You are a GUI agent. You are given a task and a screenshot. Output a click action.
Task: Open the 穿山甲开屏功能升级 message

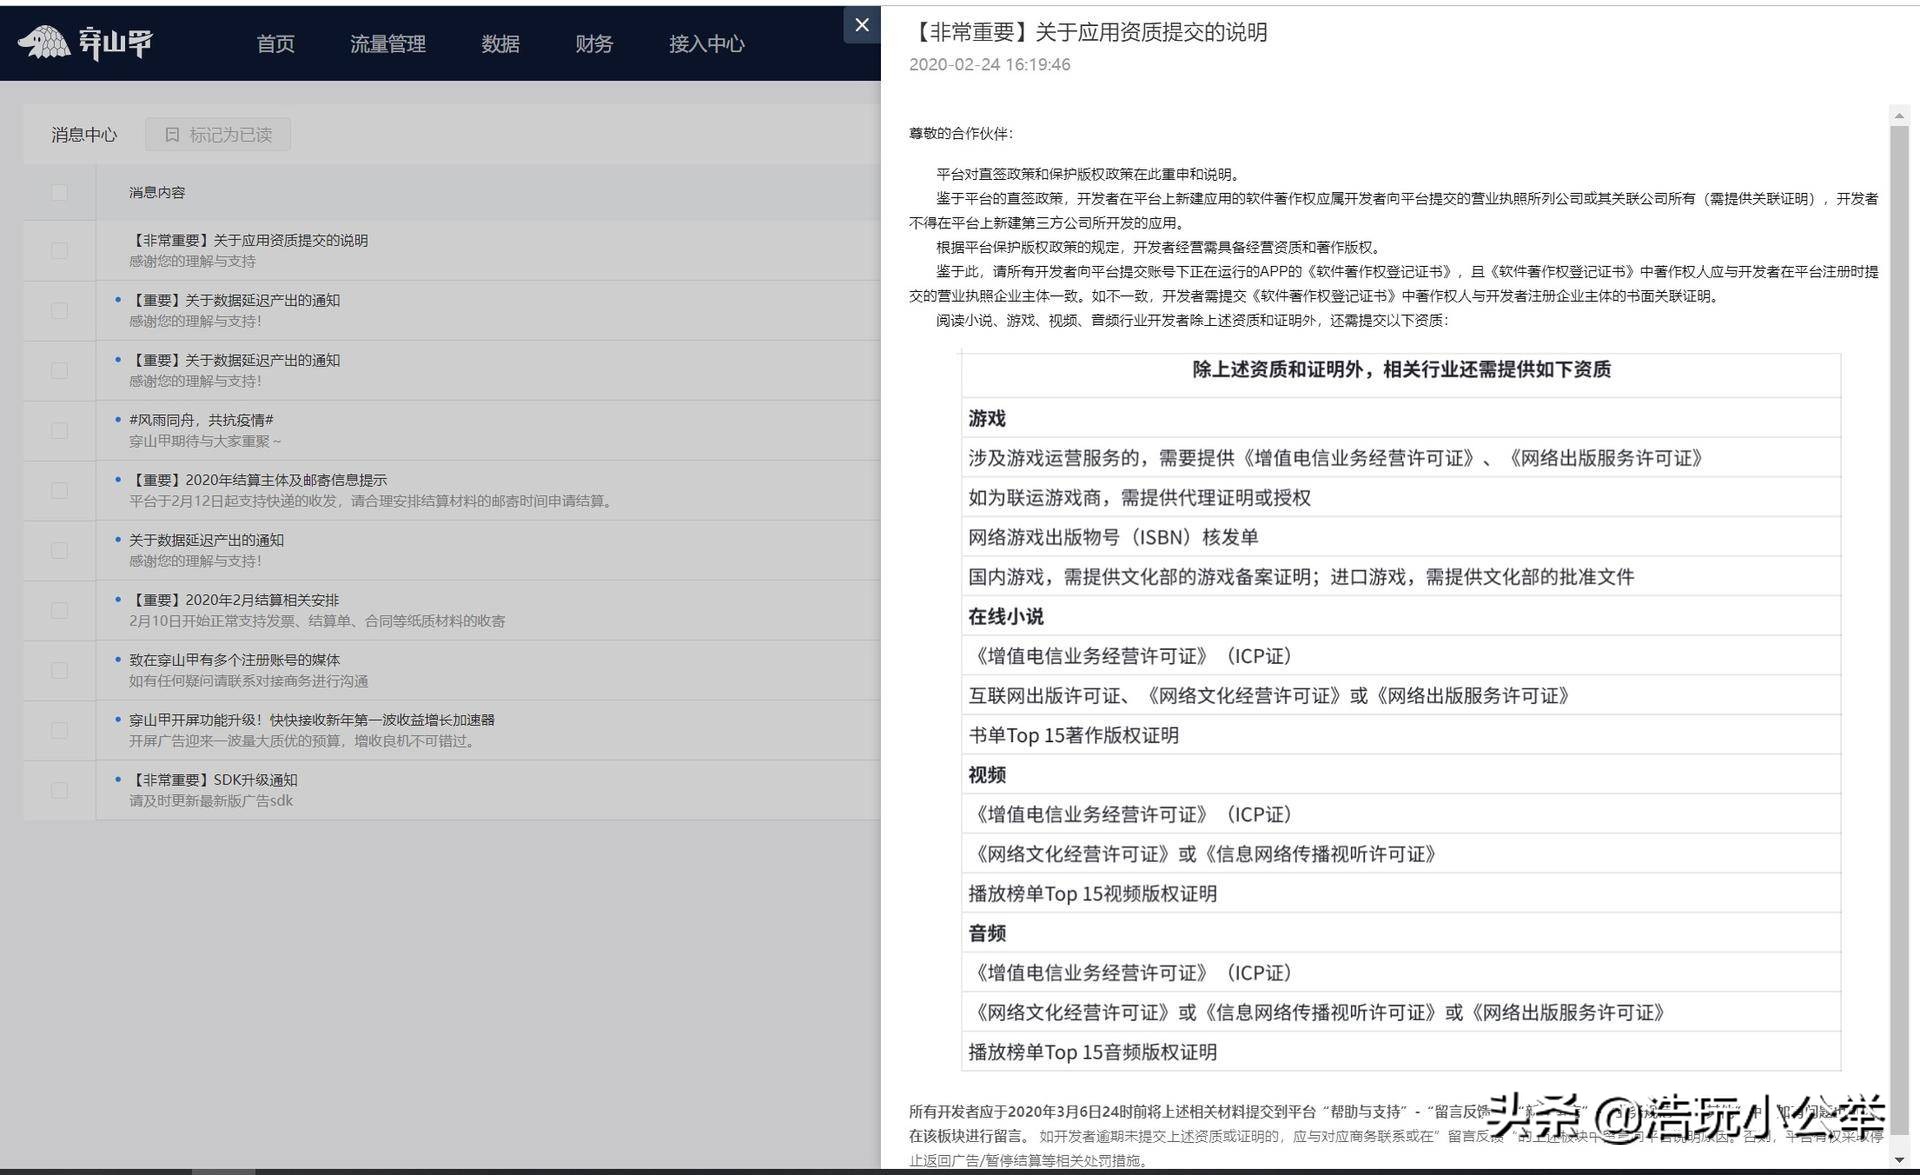pyautogui.click(x=314, y=719)
